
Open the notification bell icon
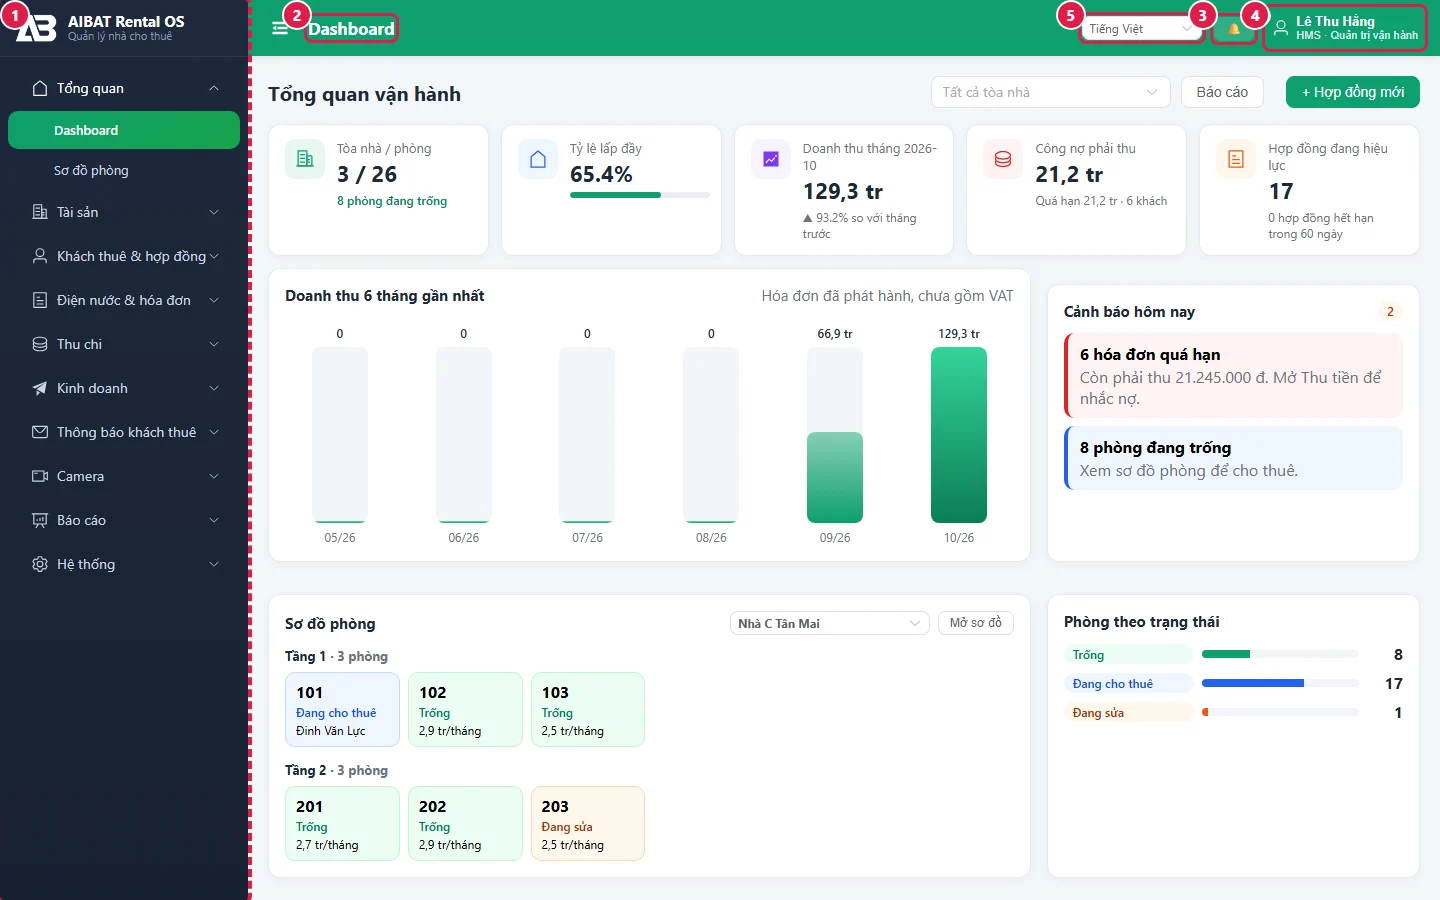1233,29
